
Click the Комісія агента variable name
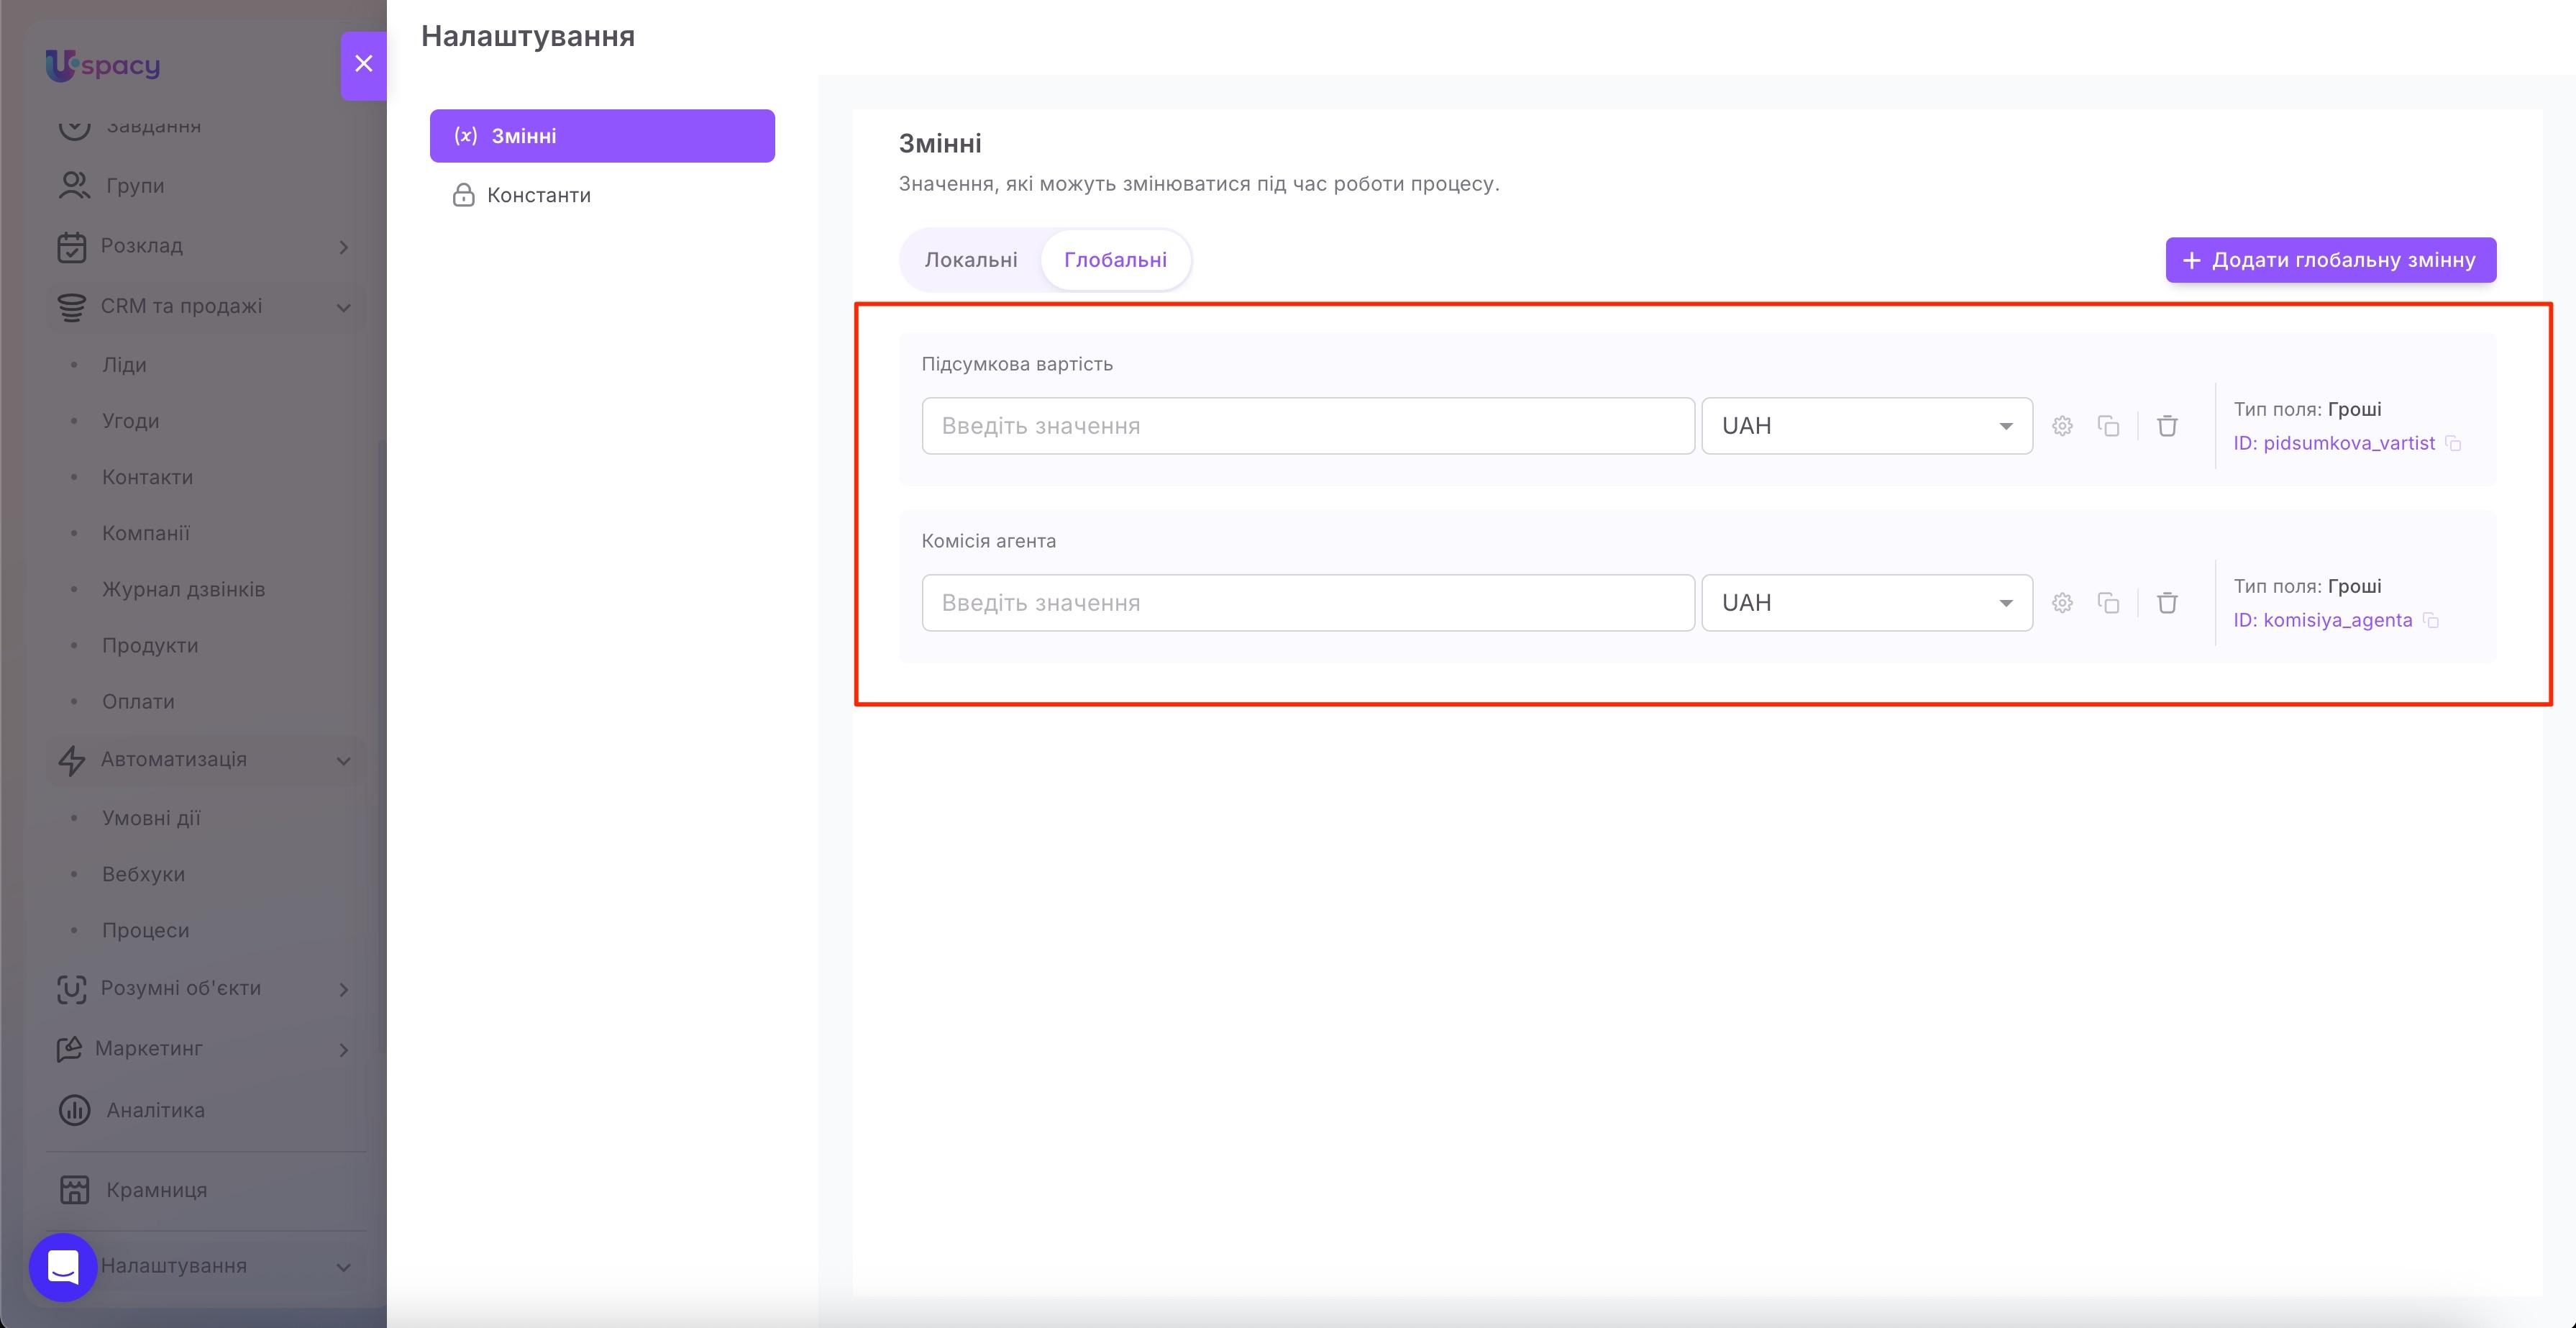click(989, 541)
